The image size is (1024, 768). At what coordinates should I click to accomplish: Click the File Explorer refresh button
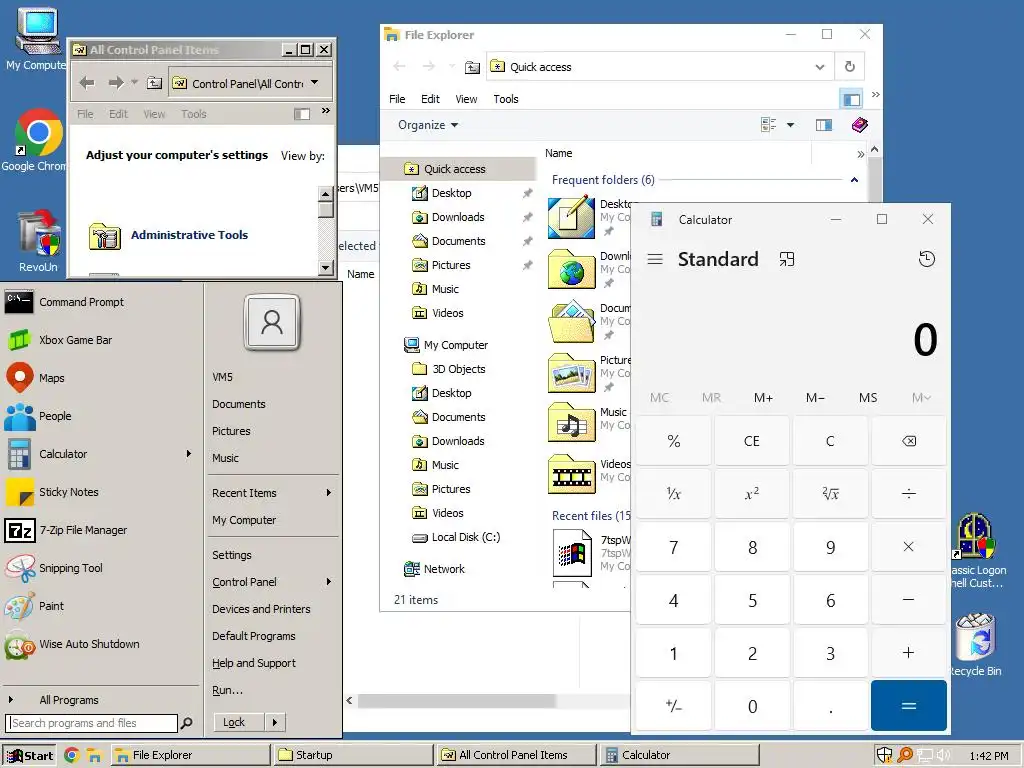point(850,67)
